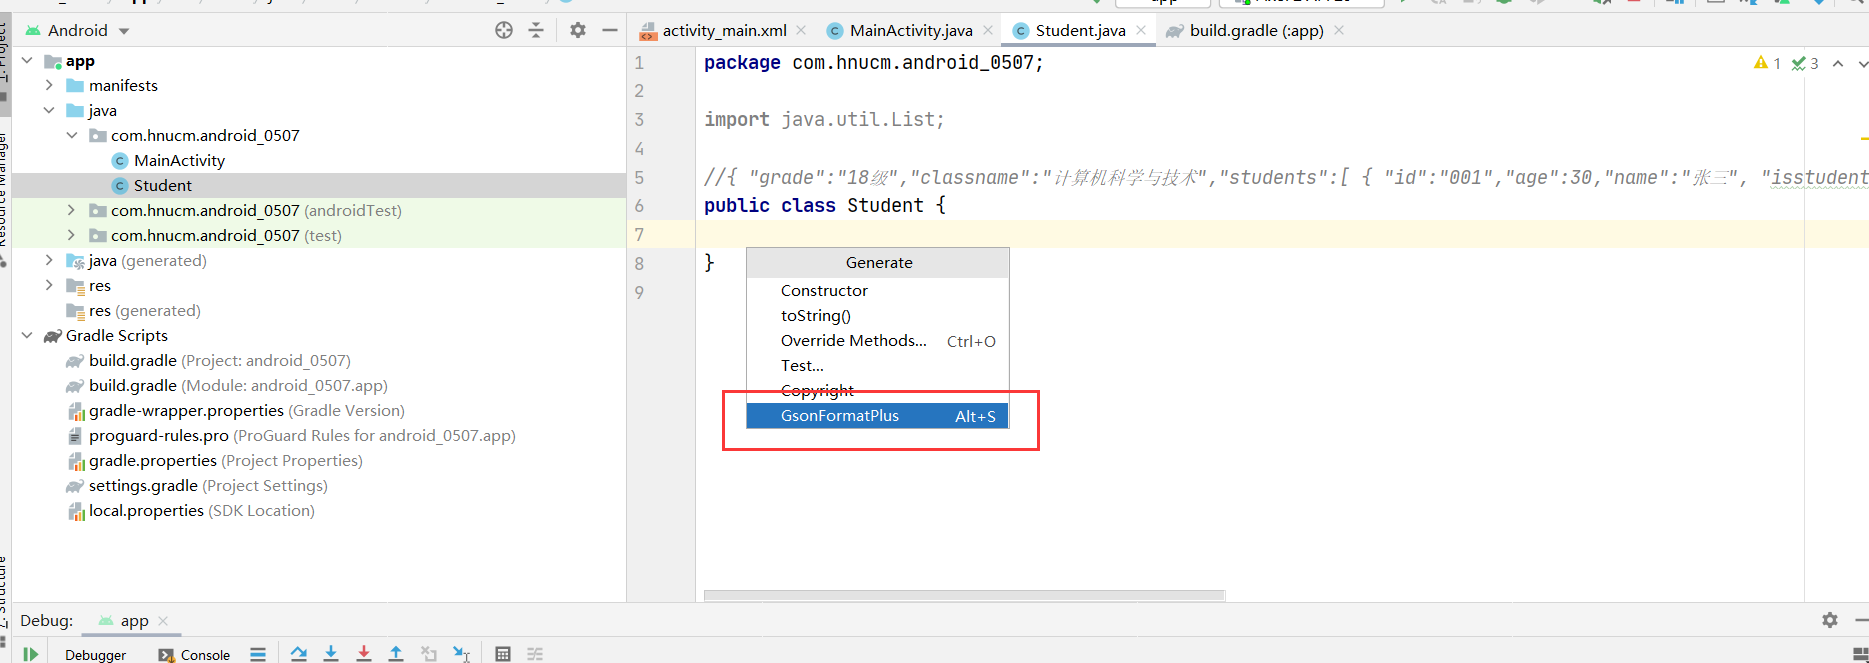The height and width of the screenshot is (663, 1869).
Task: Close the Student.java tab
Action: point(1141,31)
